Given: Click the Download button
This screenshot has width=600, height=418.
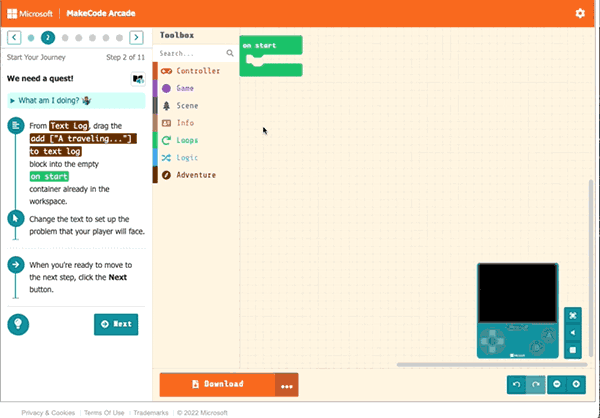Looking at the screenshot, I should pyautogui.click(x=217, y=385).
